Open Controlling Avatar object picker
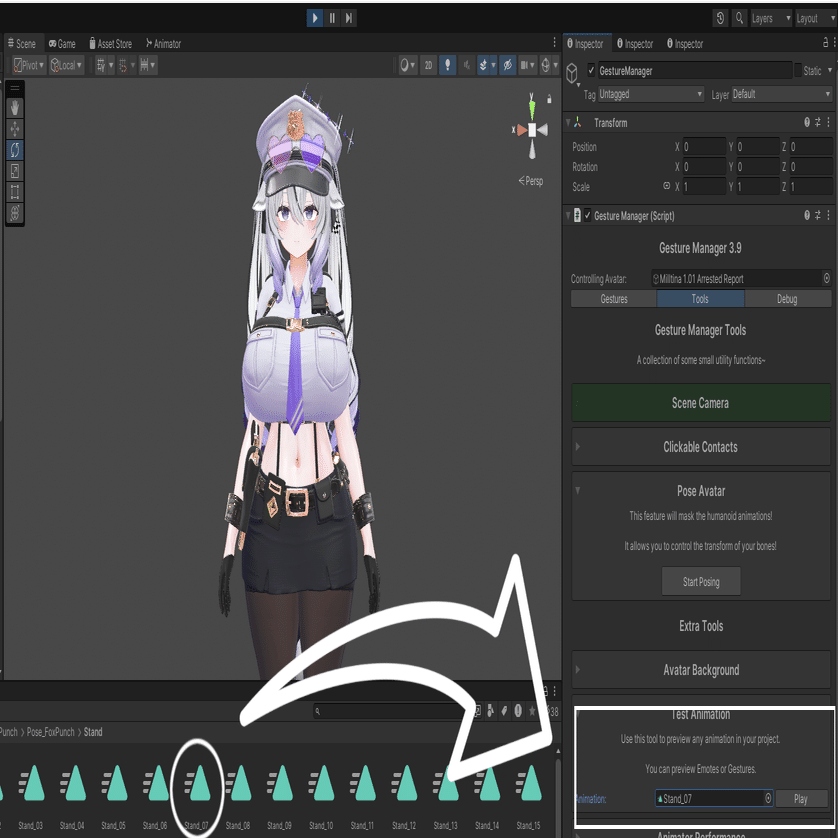 tap(827, 278)
